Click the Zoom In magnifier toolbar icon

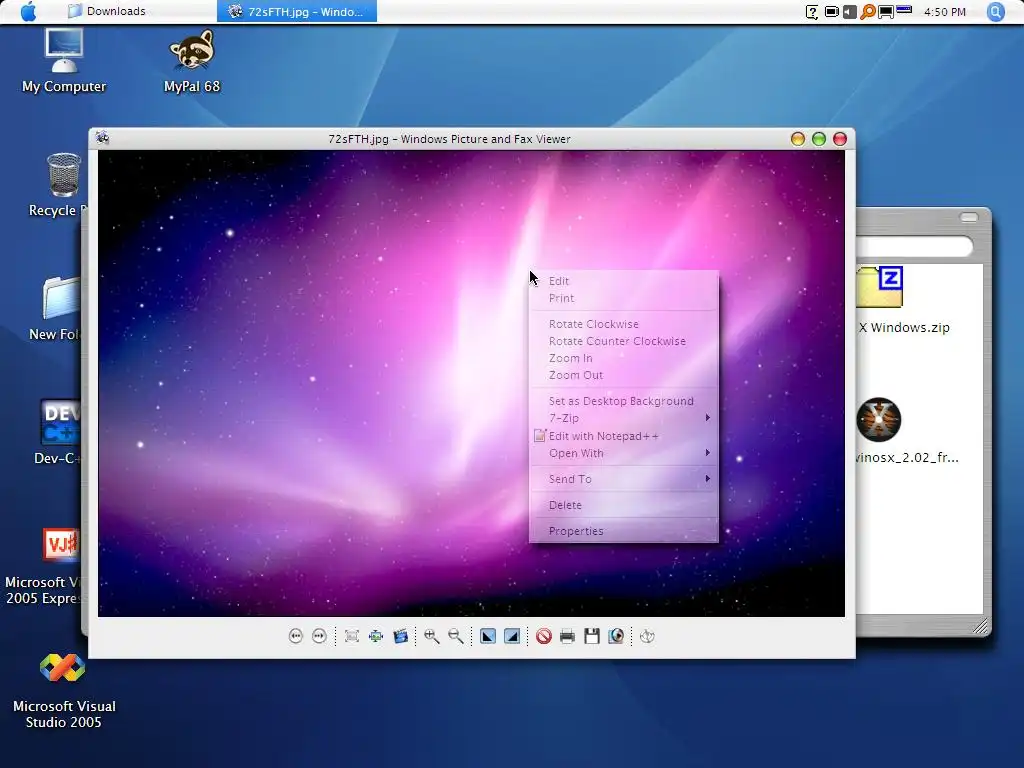pyautogui.click(x=432, y=636)
